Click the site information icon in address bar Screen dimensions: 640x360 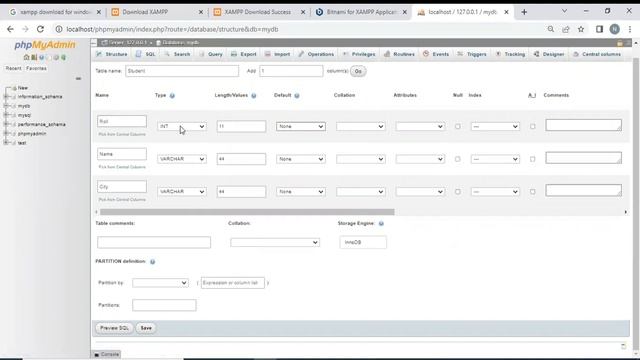click(59, 29)
